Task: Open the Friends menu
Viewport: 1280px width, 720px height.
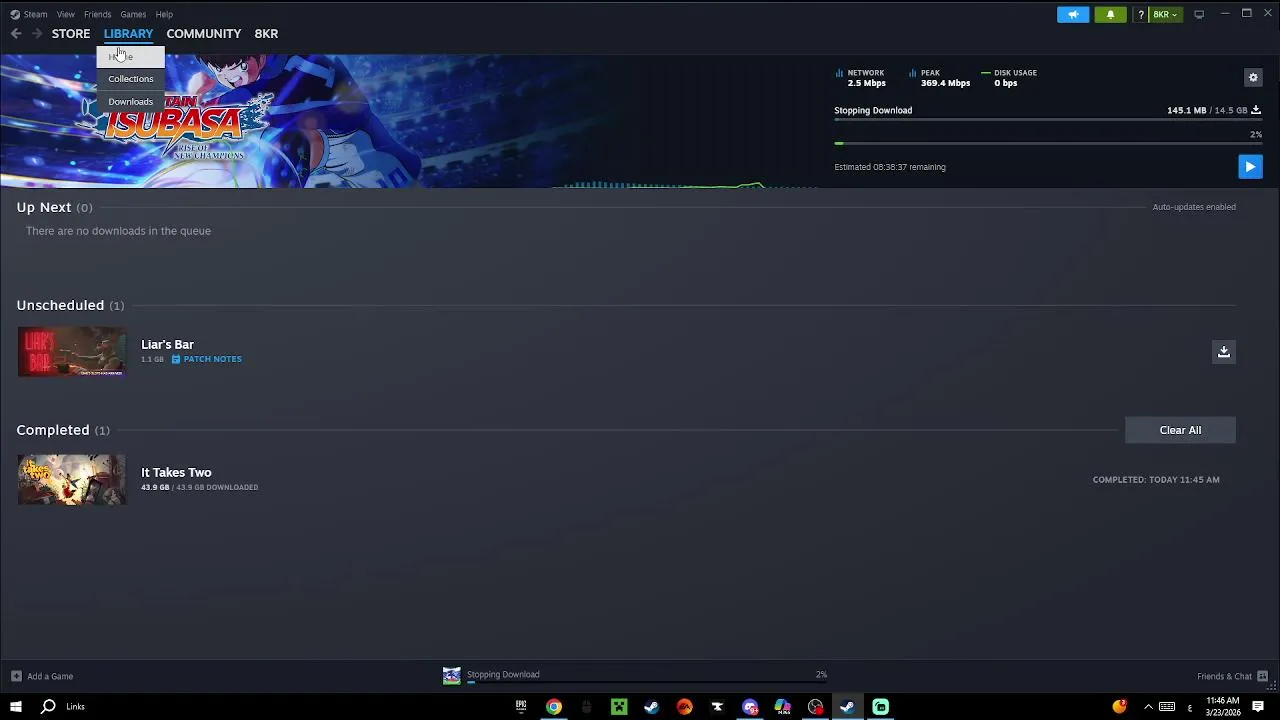Action: [98, 14]
